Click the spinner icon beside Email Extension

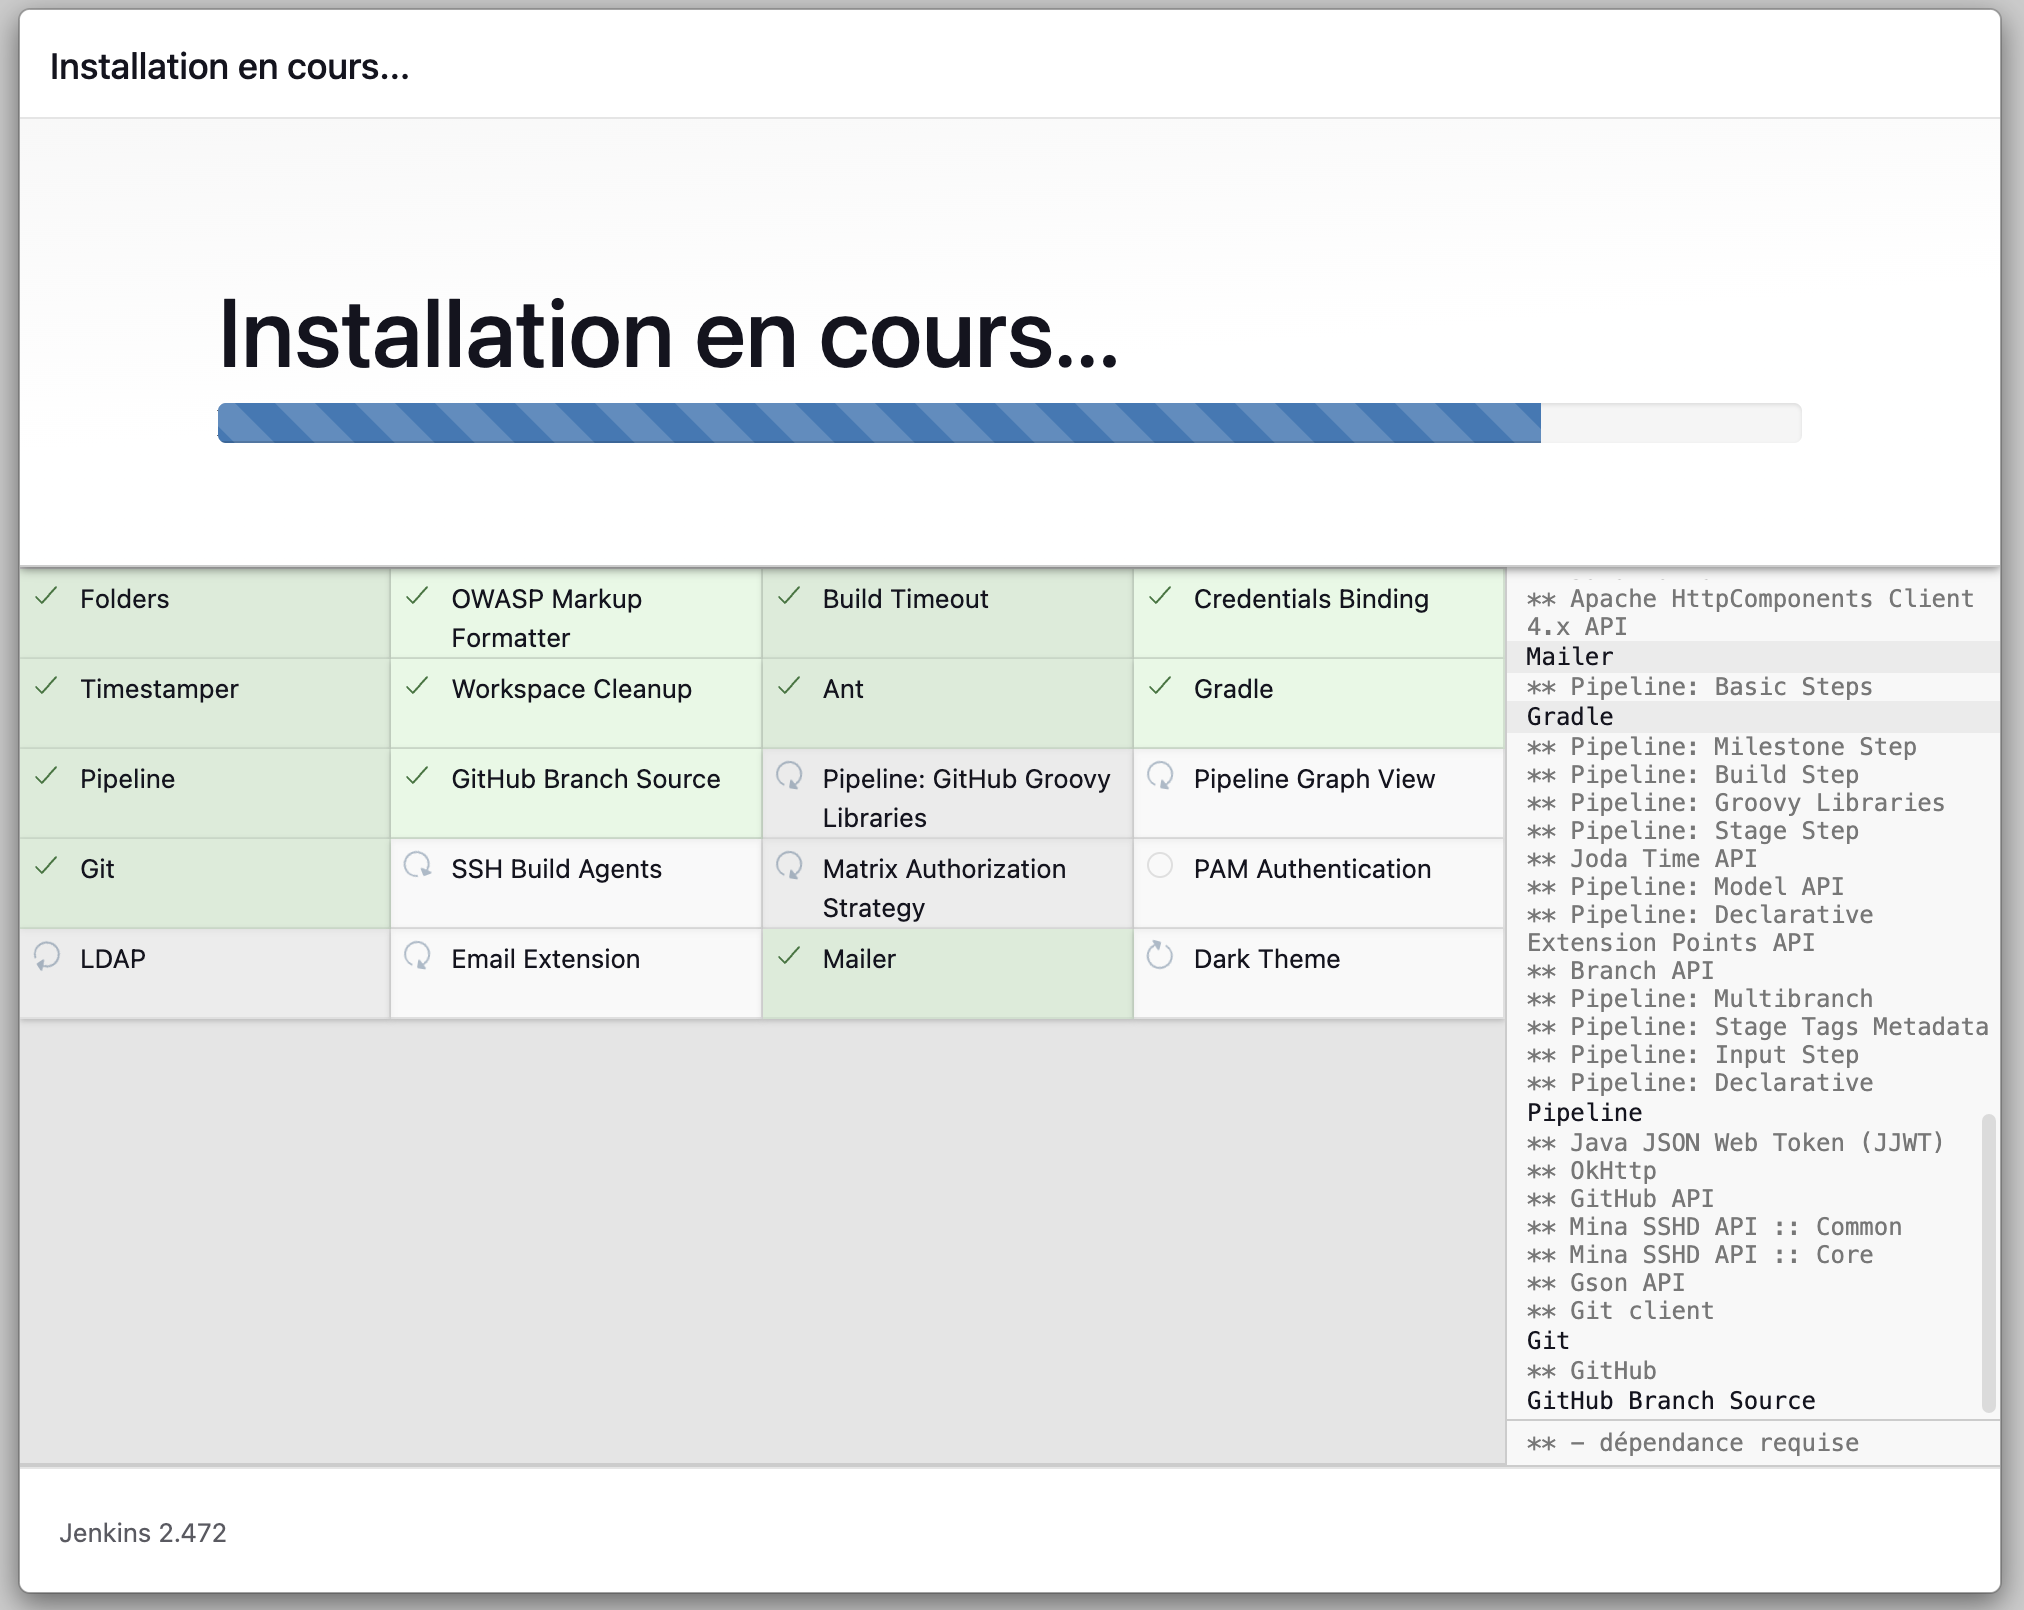[x=417, y=956]
